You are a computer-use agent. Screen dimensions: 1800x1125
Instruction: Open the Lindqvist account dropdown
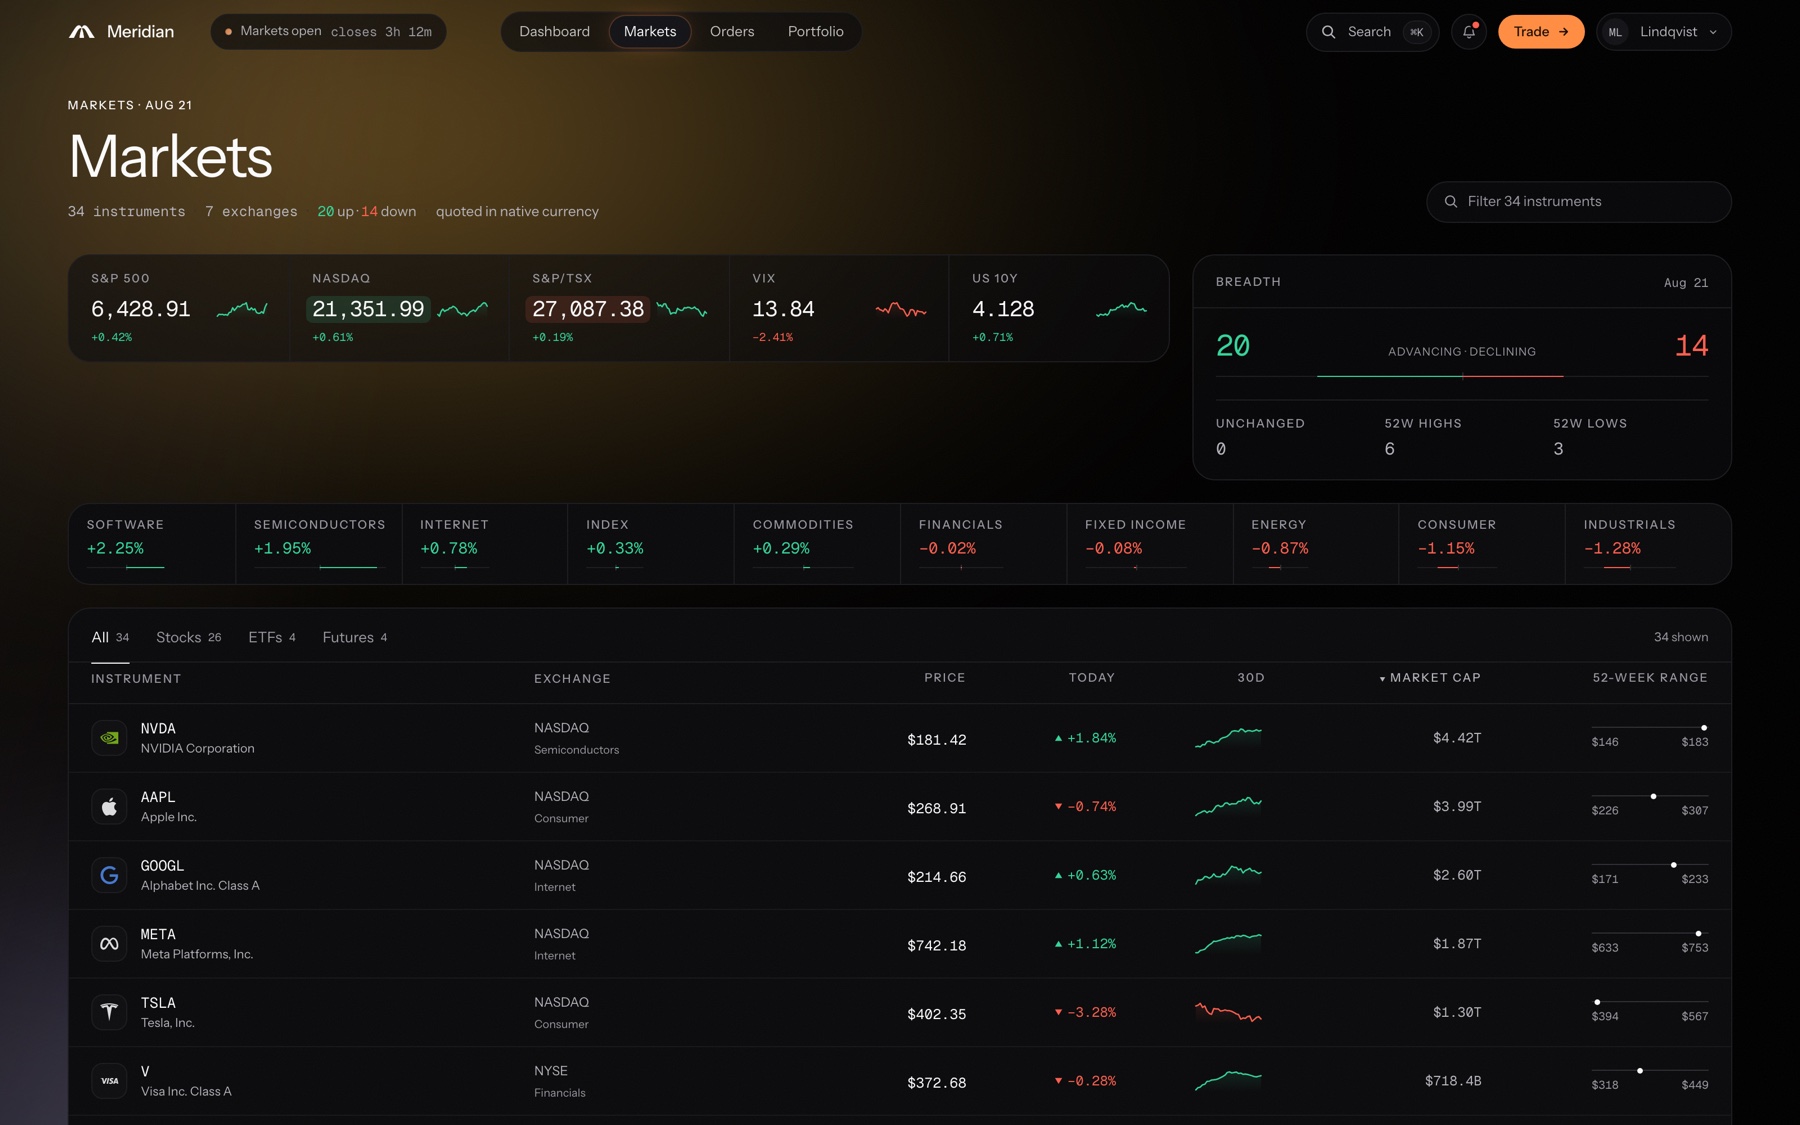click(1664, 32)
